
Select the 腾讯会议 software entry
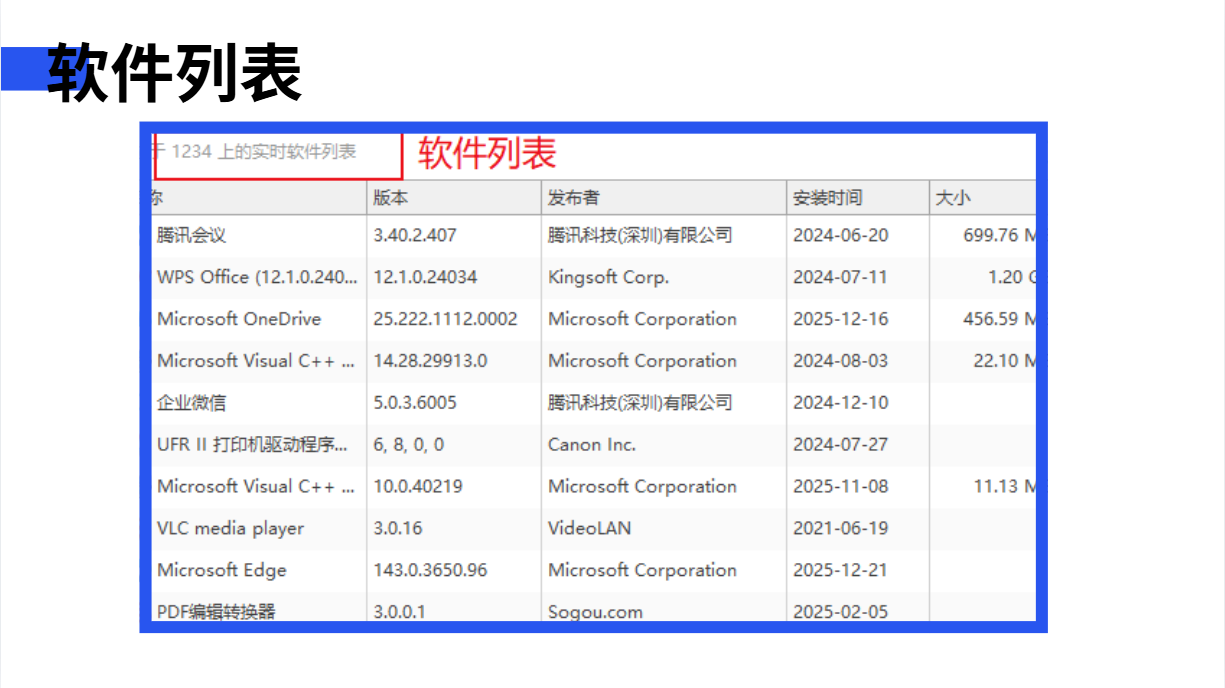pyautogui.click(x=191, y=235)
